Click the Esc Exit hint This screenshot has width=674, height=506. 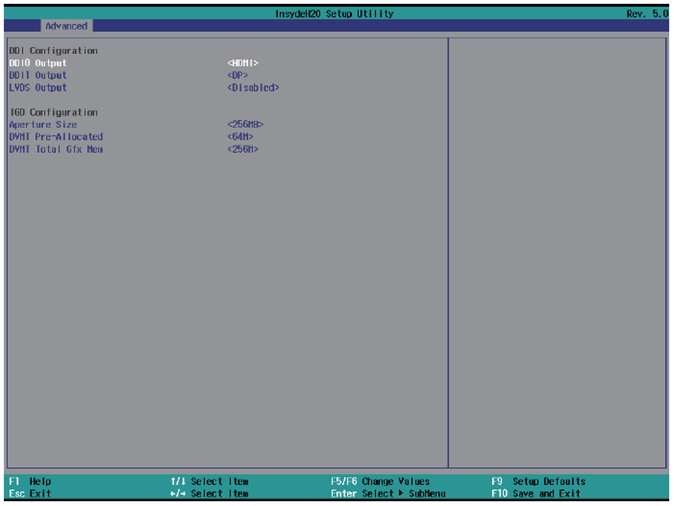click(x=30, y=494)
